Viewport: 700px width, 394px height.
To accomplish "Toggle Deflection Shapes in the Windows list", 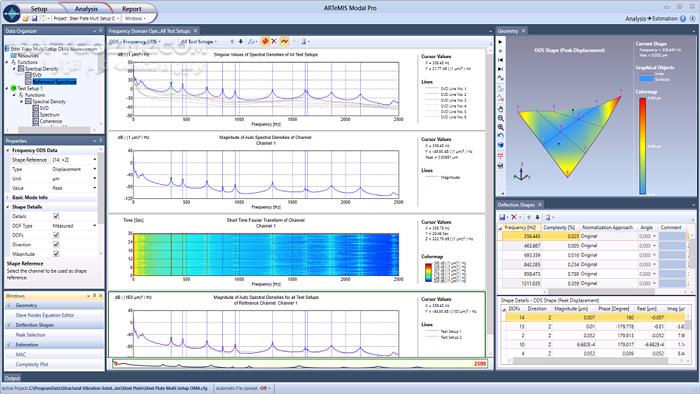I will 54,325.
